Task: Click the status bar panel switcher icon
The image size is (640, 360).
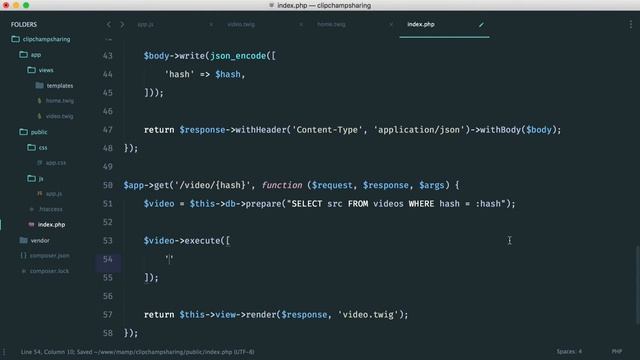Action: [4, 352]
